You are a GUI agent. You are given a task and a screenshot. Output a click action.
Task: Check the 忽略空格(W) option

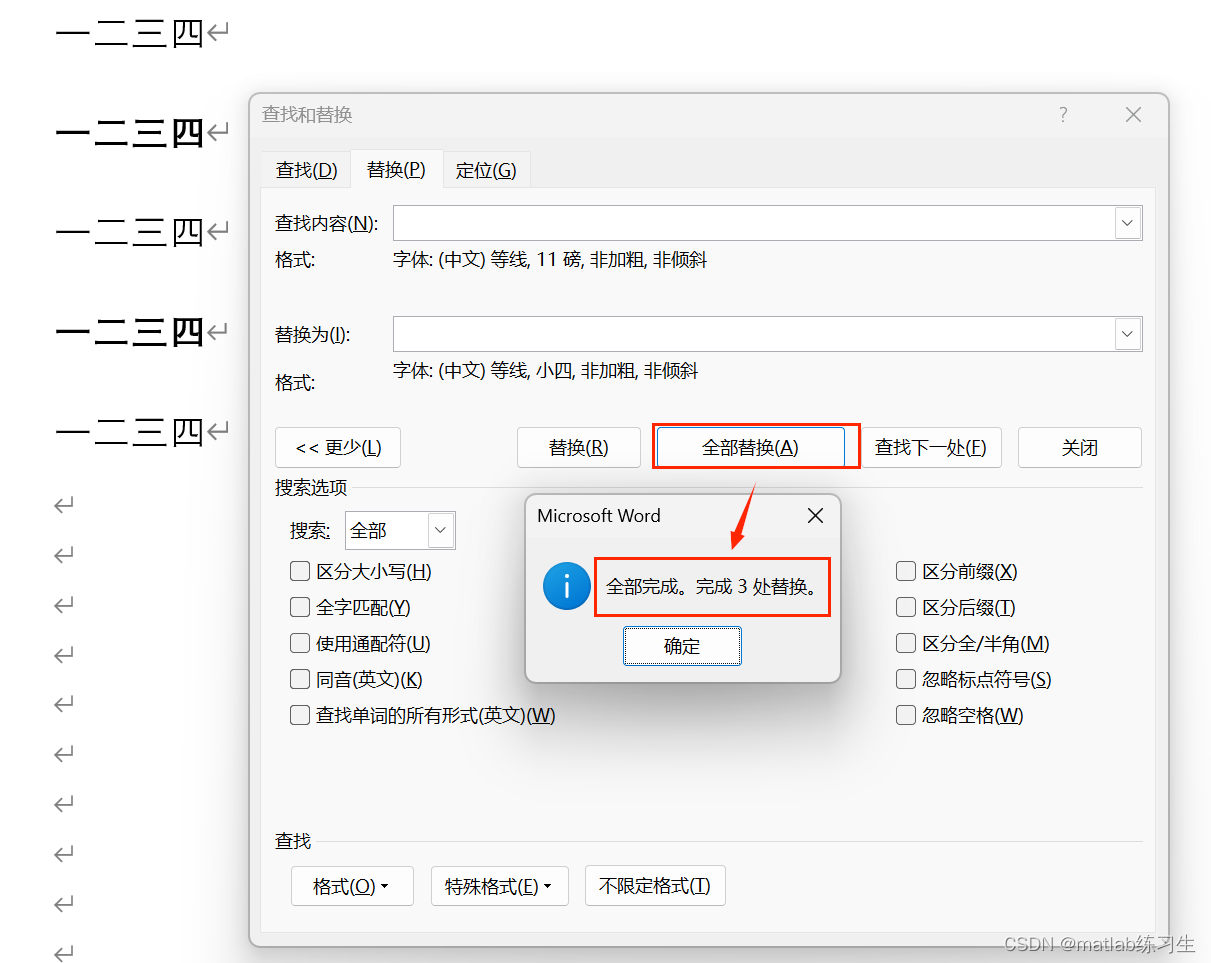(x=906, y=716)
